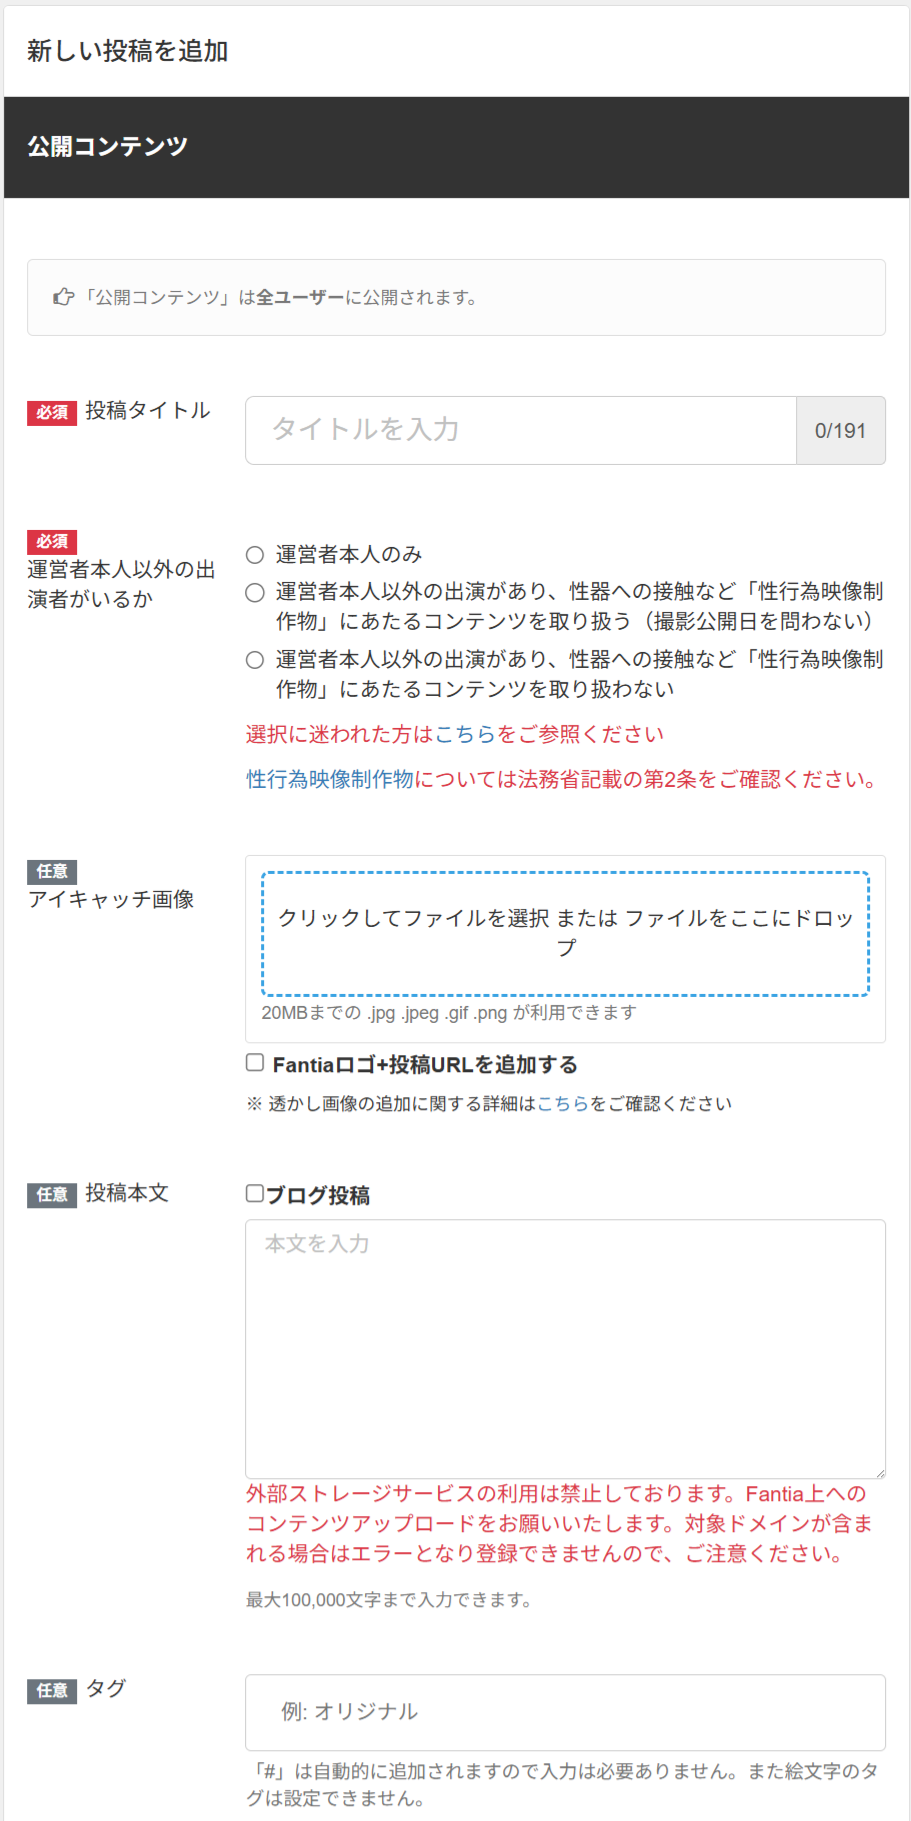911x1821 pixels.
Task: Click the 新しい投稿を追加 page heading
Action: (128, 51)
